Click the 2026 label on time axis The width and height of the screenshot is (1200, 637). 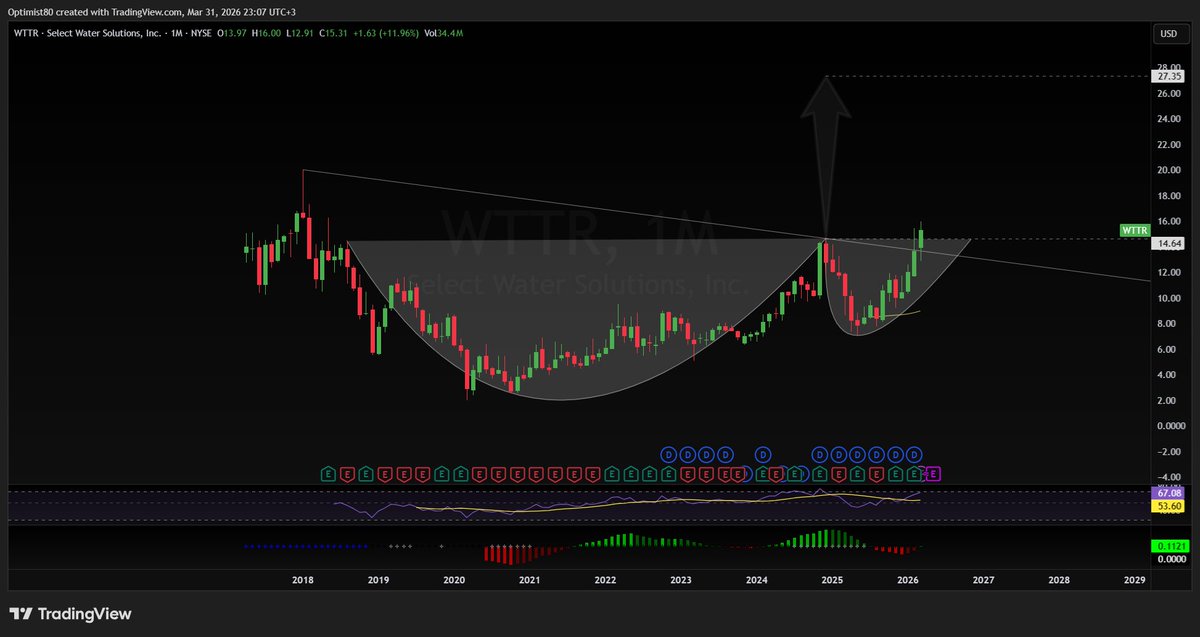click(908, 580)
